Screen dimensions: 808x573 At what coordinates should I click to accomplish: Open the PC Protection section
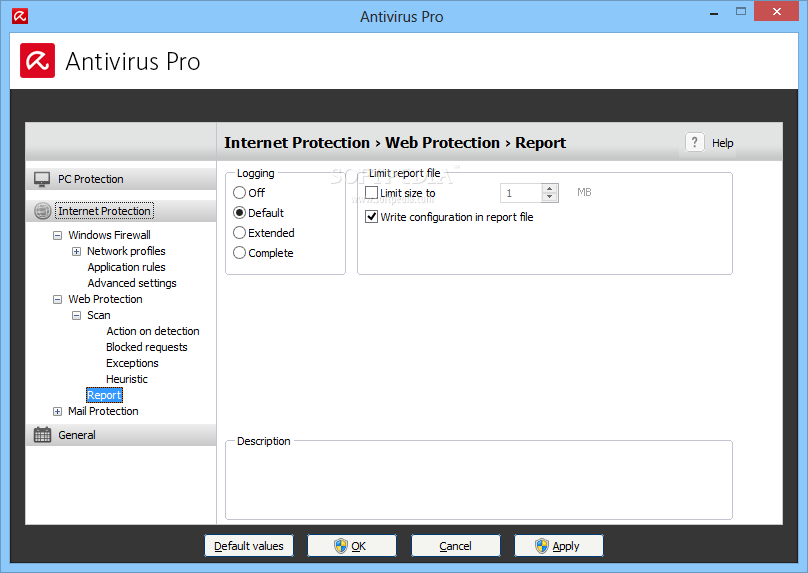pyautogui.click(x=121, y=179)
